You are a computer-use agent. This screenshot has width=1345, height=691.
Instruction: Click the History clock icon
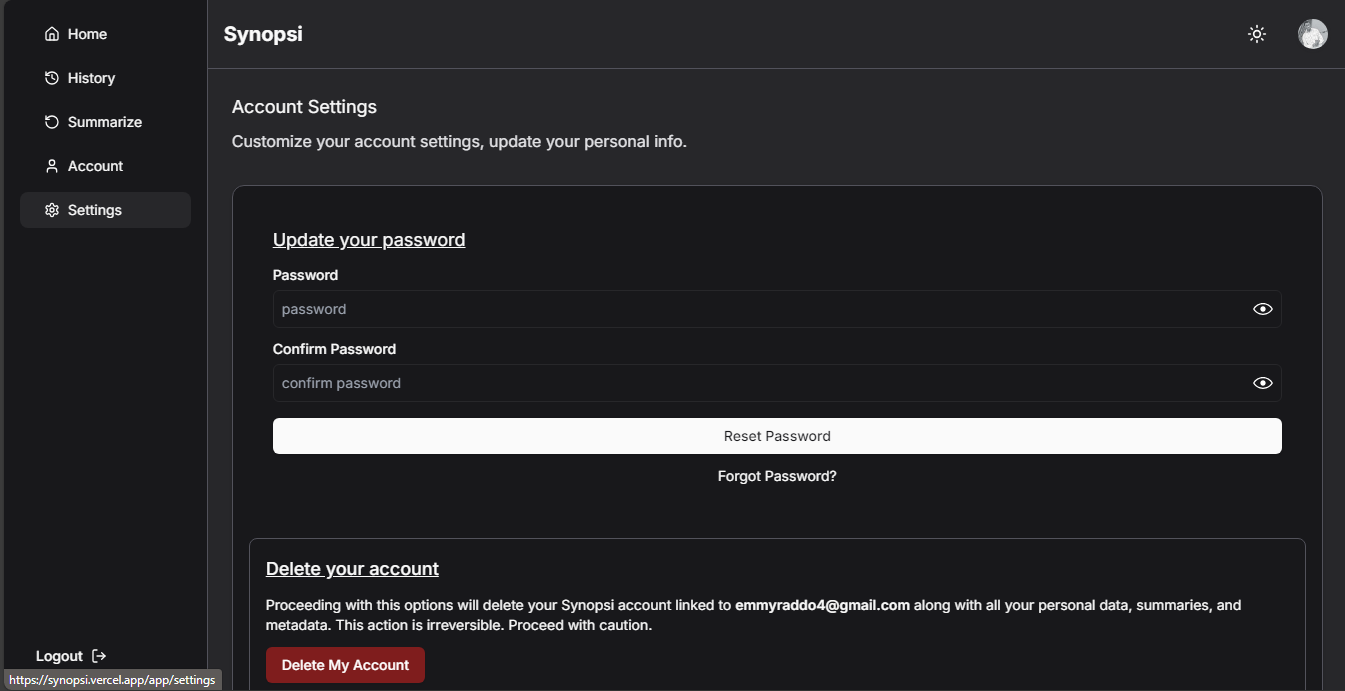coord(52,78)
